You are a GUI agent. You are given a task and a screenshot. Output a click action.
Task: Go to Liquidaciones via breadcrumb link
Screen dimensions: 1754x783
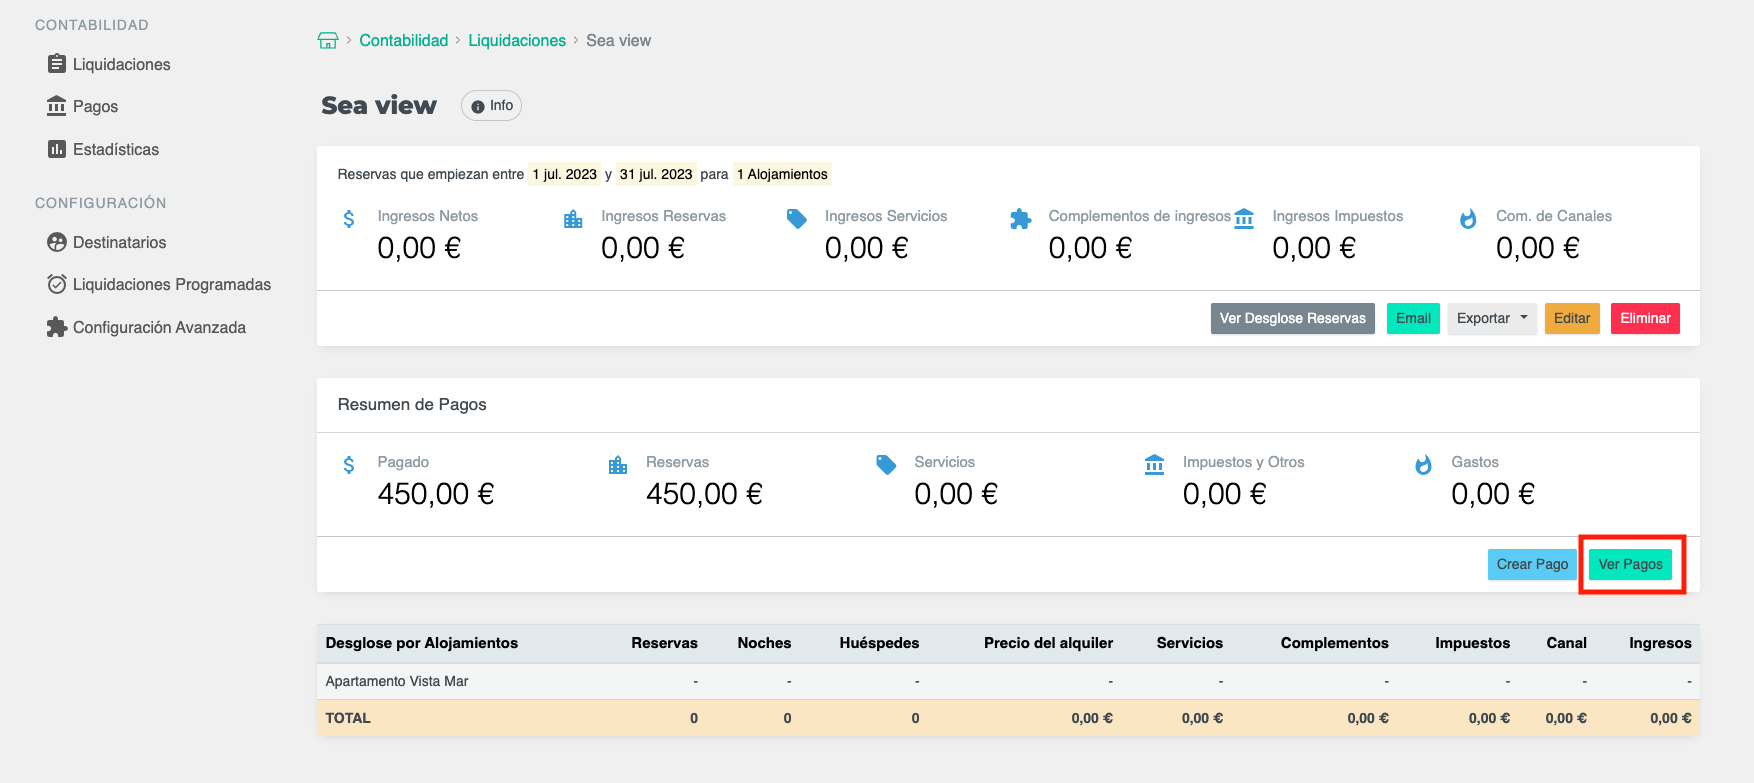(517, 41)
